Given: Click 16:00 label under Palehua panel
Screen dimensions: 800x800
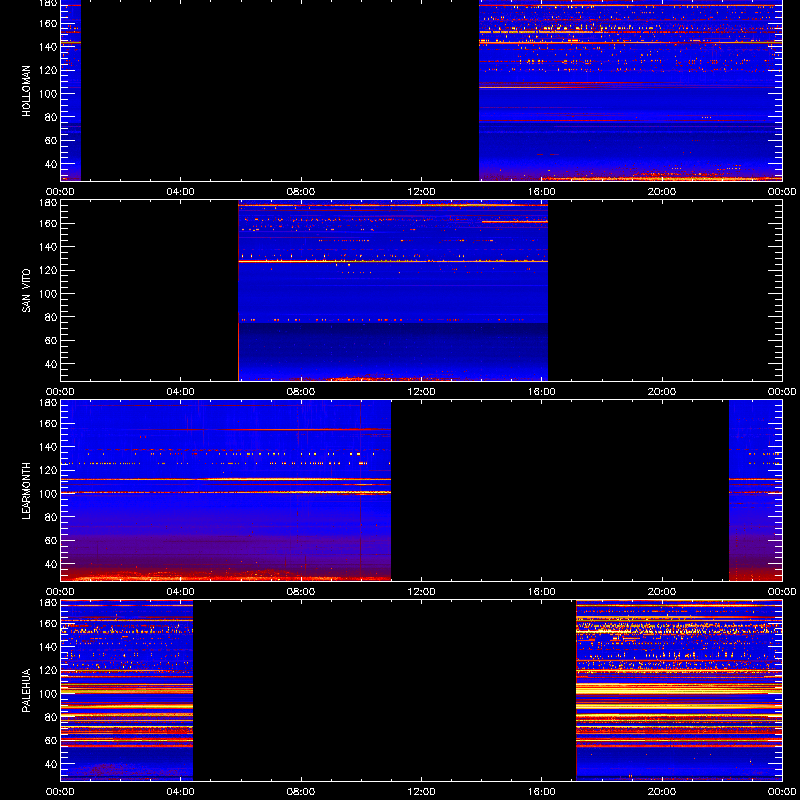Looking at the screenshot, I should click(542, 792).
